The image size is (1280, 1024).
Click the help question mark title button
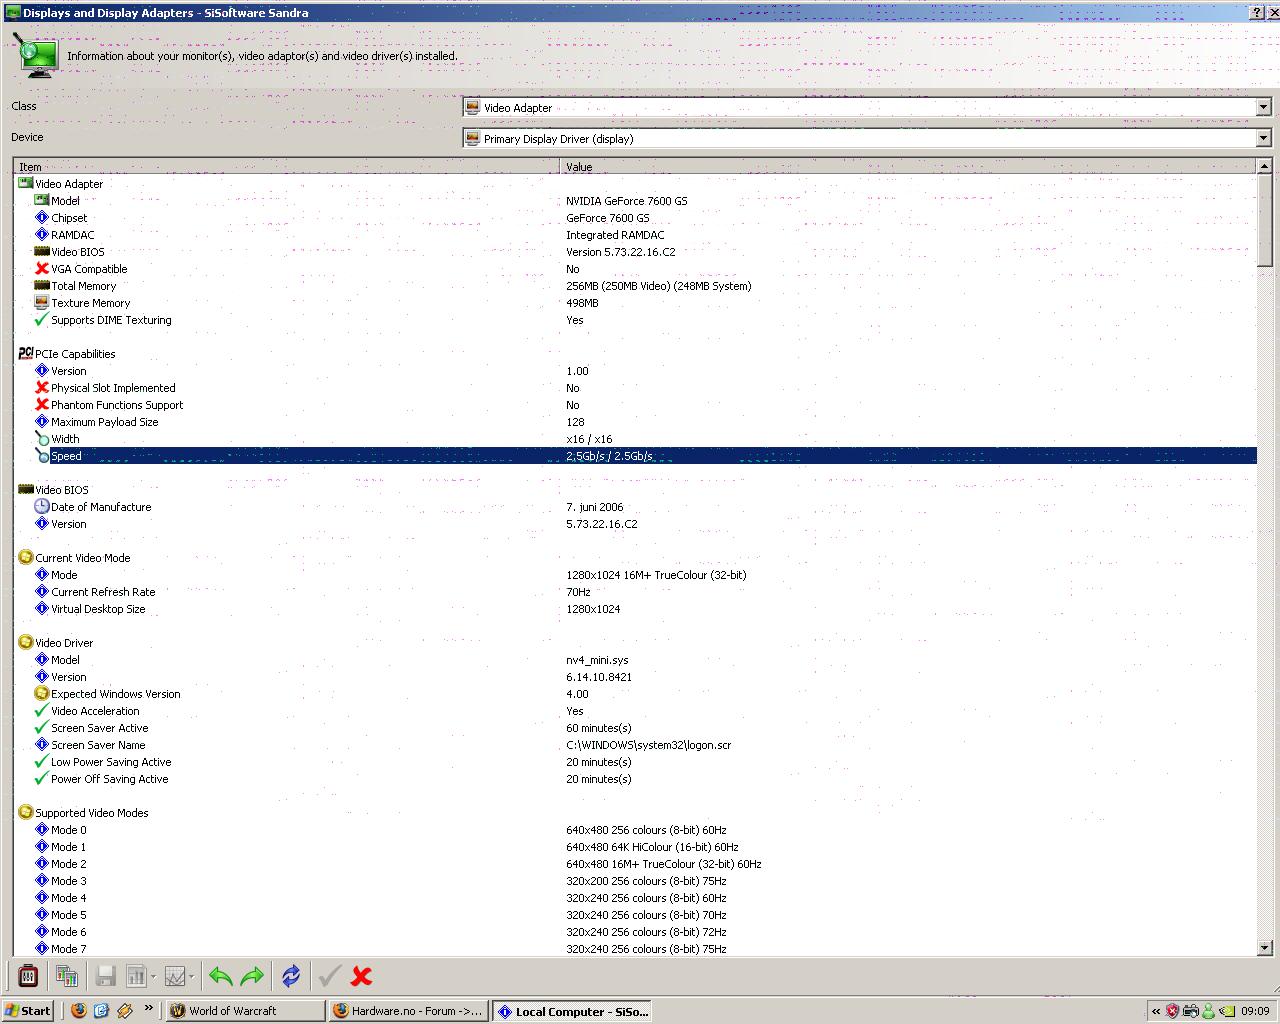1257,12
